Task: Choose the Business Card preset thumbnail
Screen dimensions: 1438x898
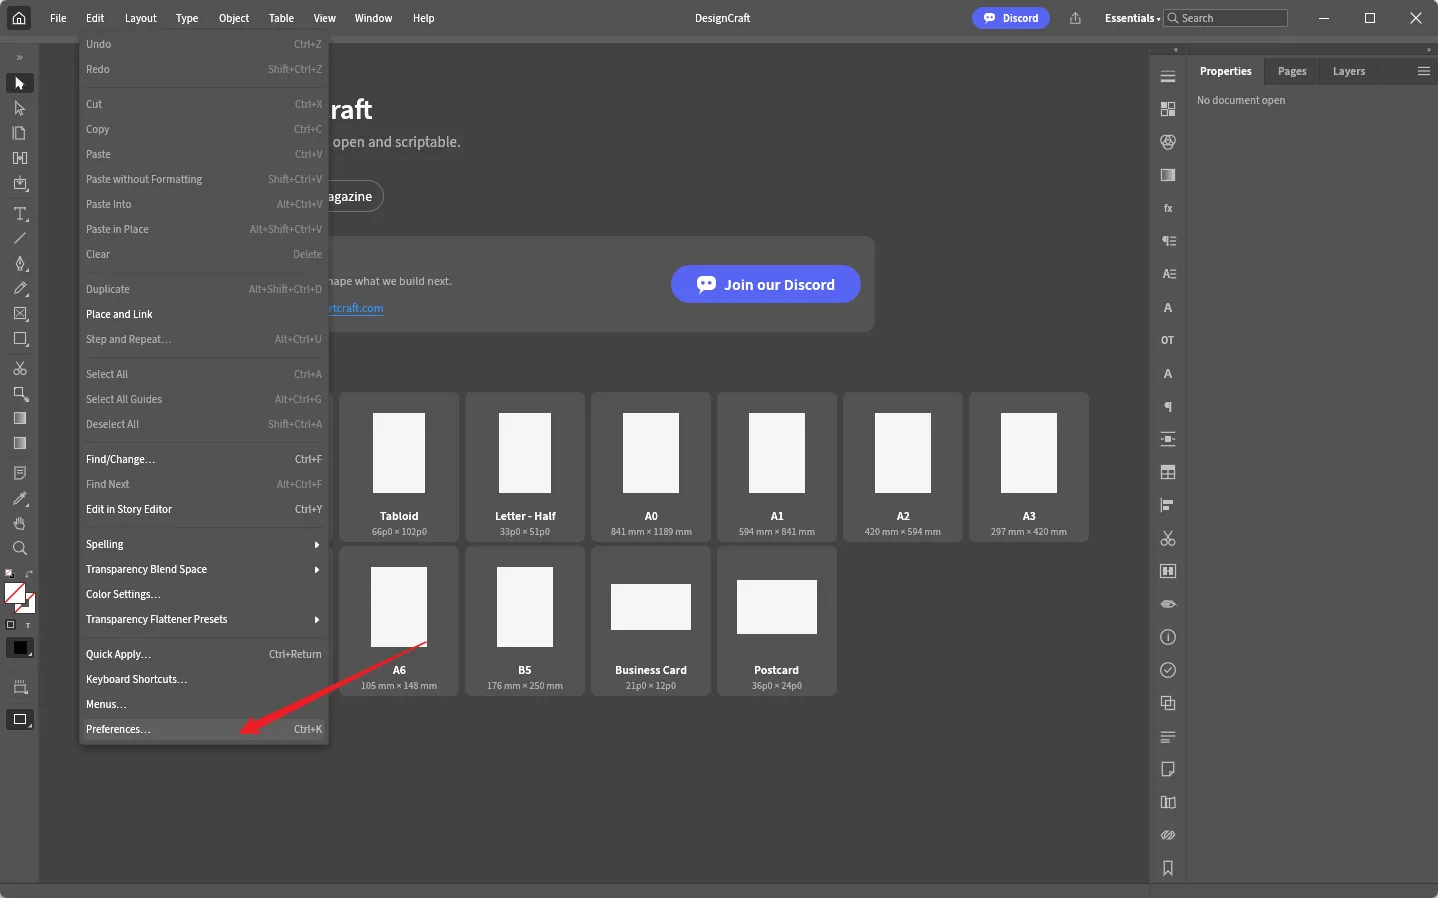Action: point(651,621)
